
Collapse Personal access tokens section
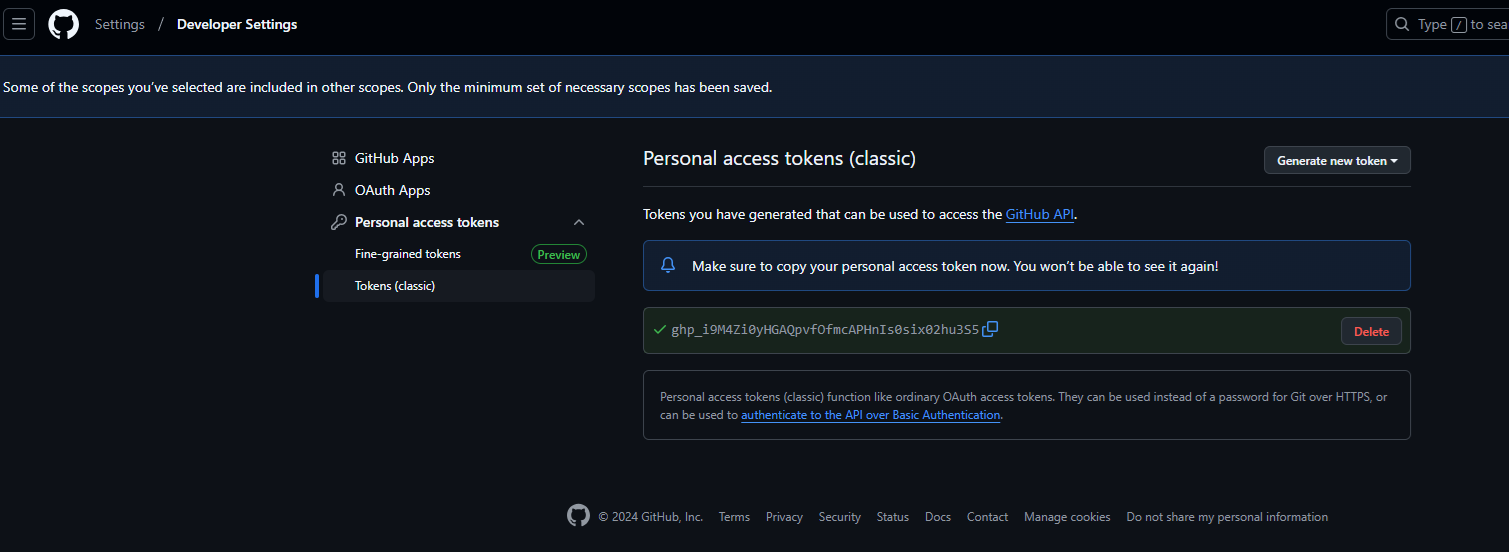tap(578, 222)
